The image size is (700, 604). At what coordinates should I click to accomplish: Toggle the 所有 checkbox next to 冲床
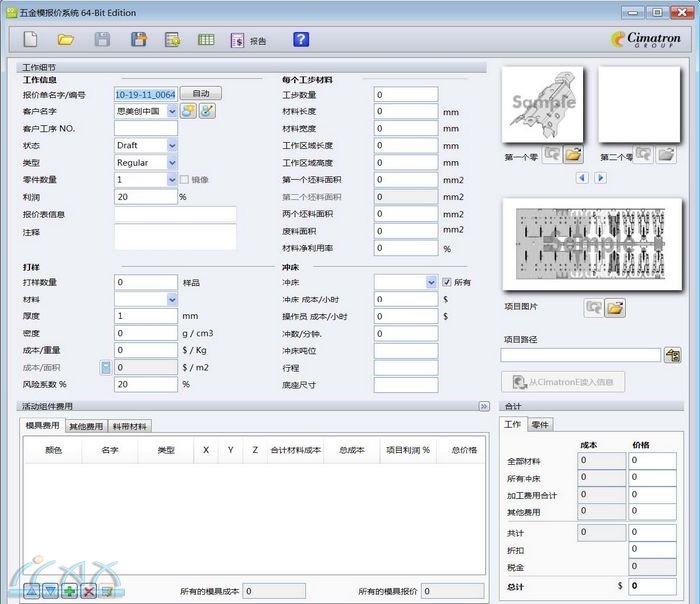(x=447, y=282)
